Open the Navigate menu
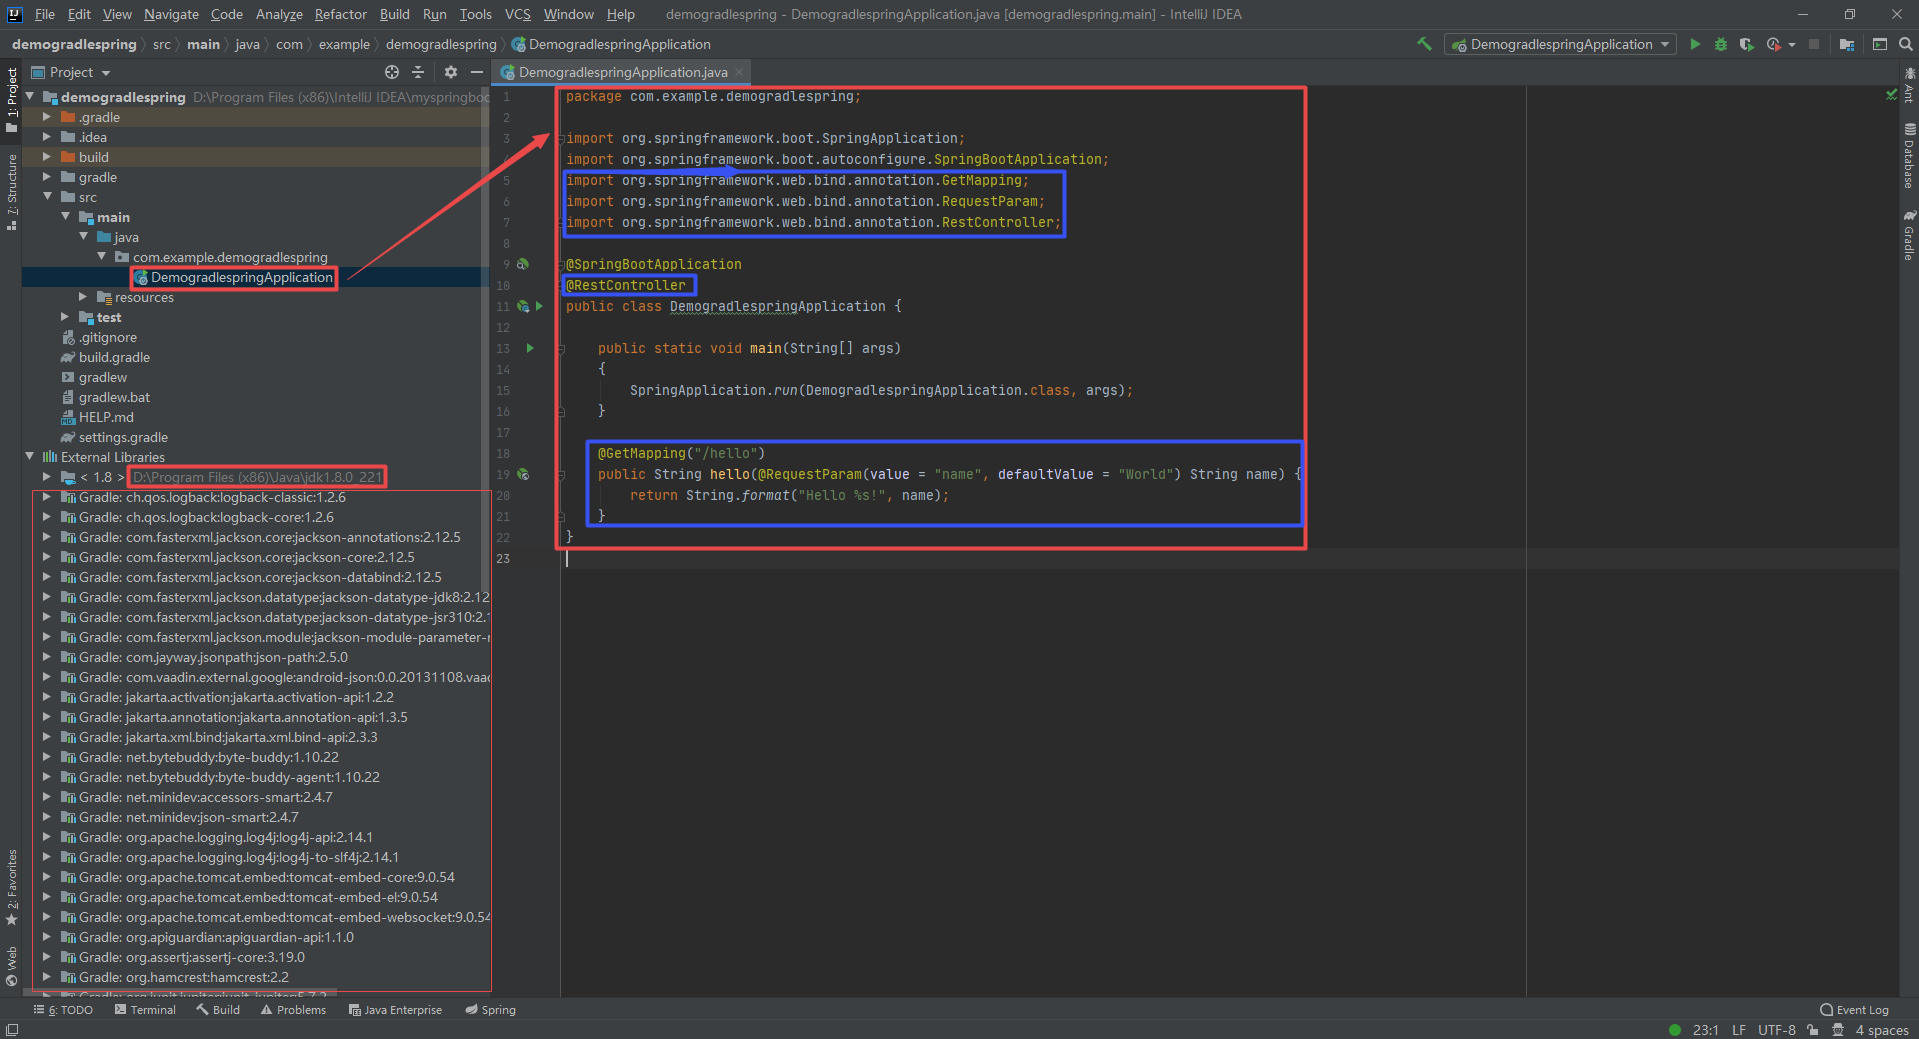The height and width of the screenshot is (1039, 1919). (171, 14)
